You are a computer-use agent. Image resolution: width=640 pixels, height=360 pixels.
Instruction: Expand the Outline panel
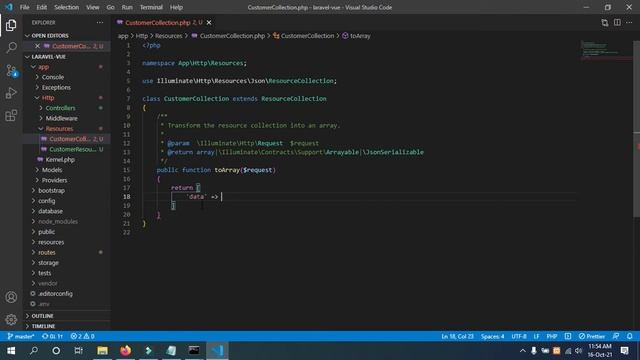pos(67,316)
